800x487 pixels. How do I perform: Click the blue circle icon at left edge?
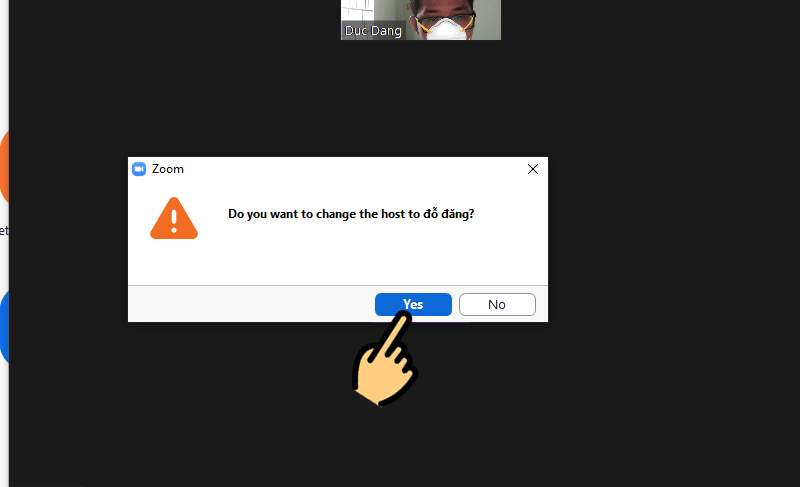coord(4,327)
